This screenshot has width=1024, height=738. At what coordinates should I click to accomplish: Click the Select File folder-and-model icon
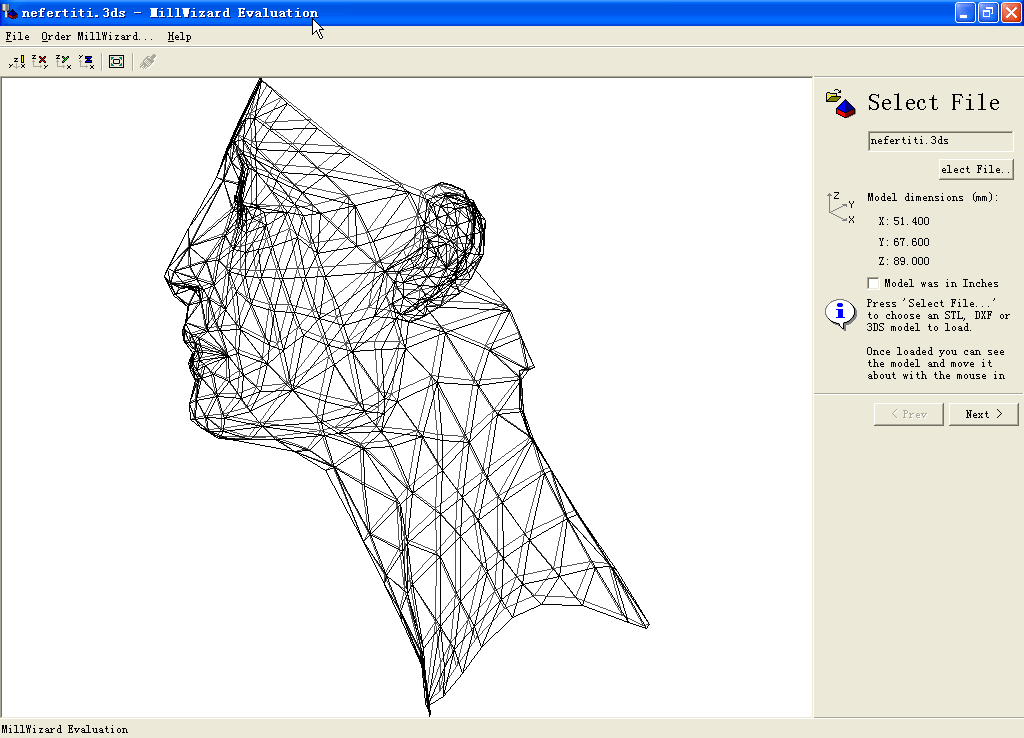(x=840, y=104)
